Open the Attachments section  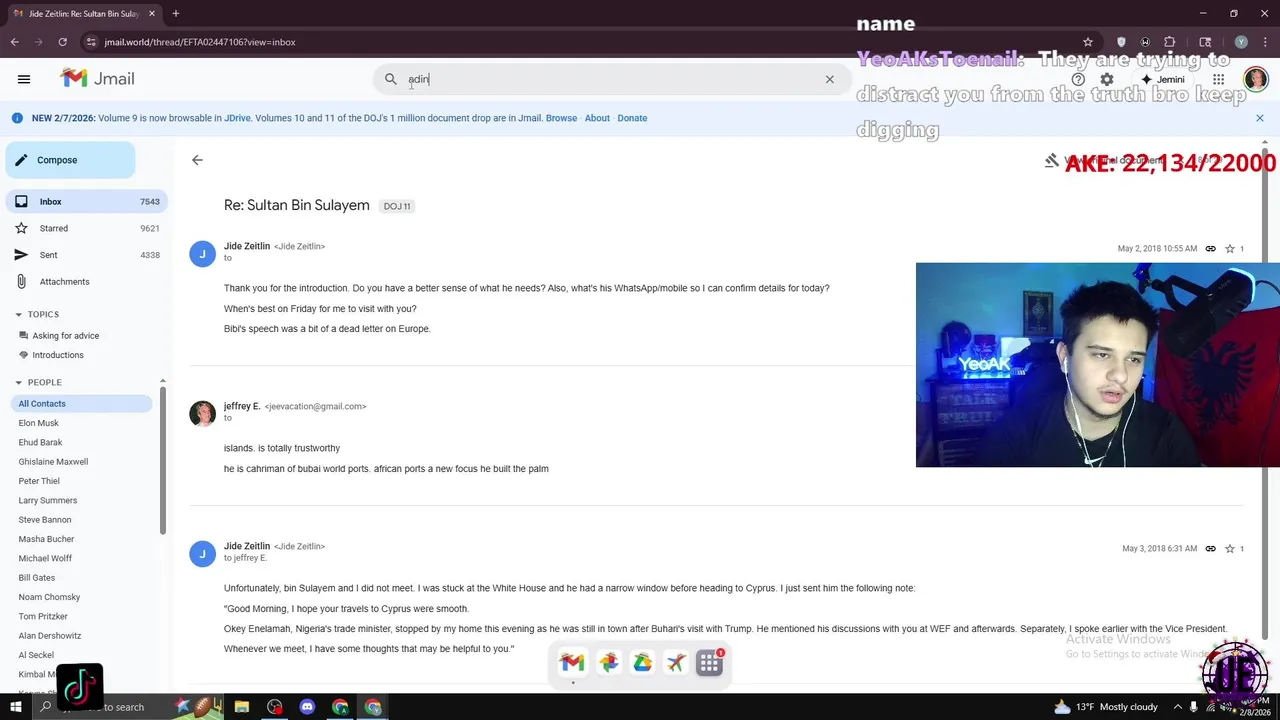(86, 282)
